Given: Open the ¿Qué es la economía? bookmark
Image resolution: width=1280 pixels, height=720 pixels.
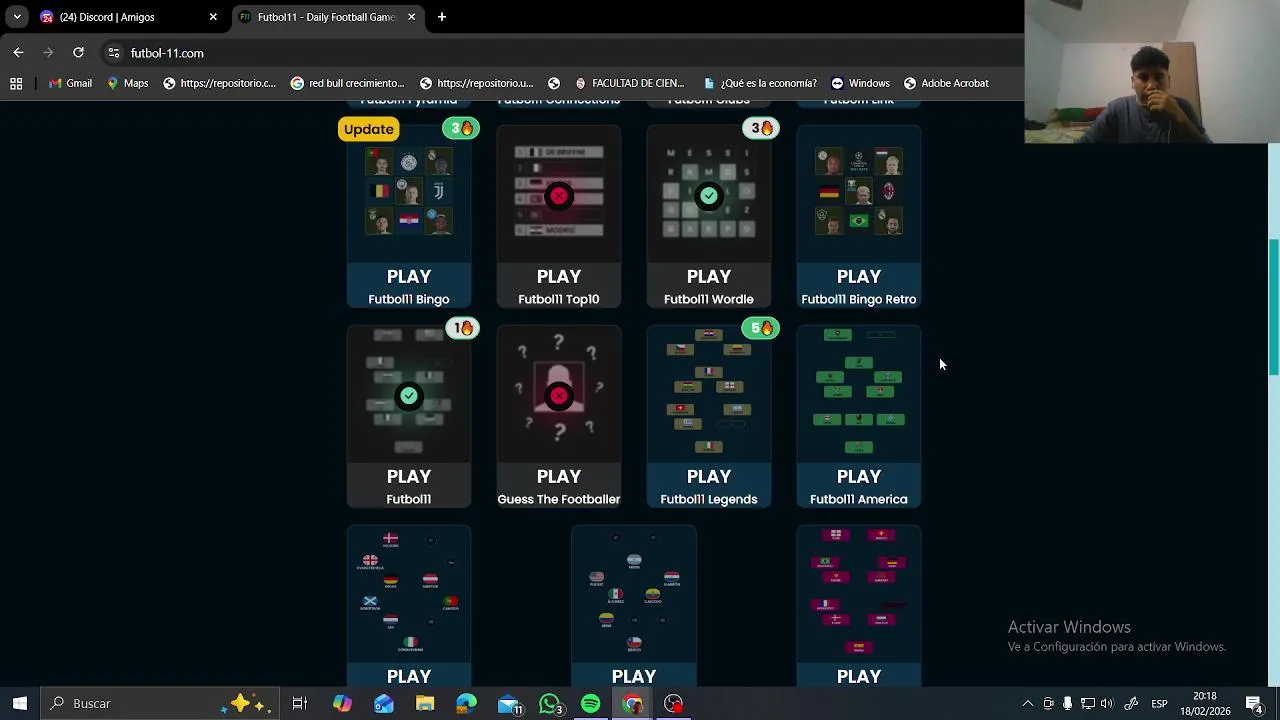Looking at the screenshot, I should (760, 83).
